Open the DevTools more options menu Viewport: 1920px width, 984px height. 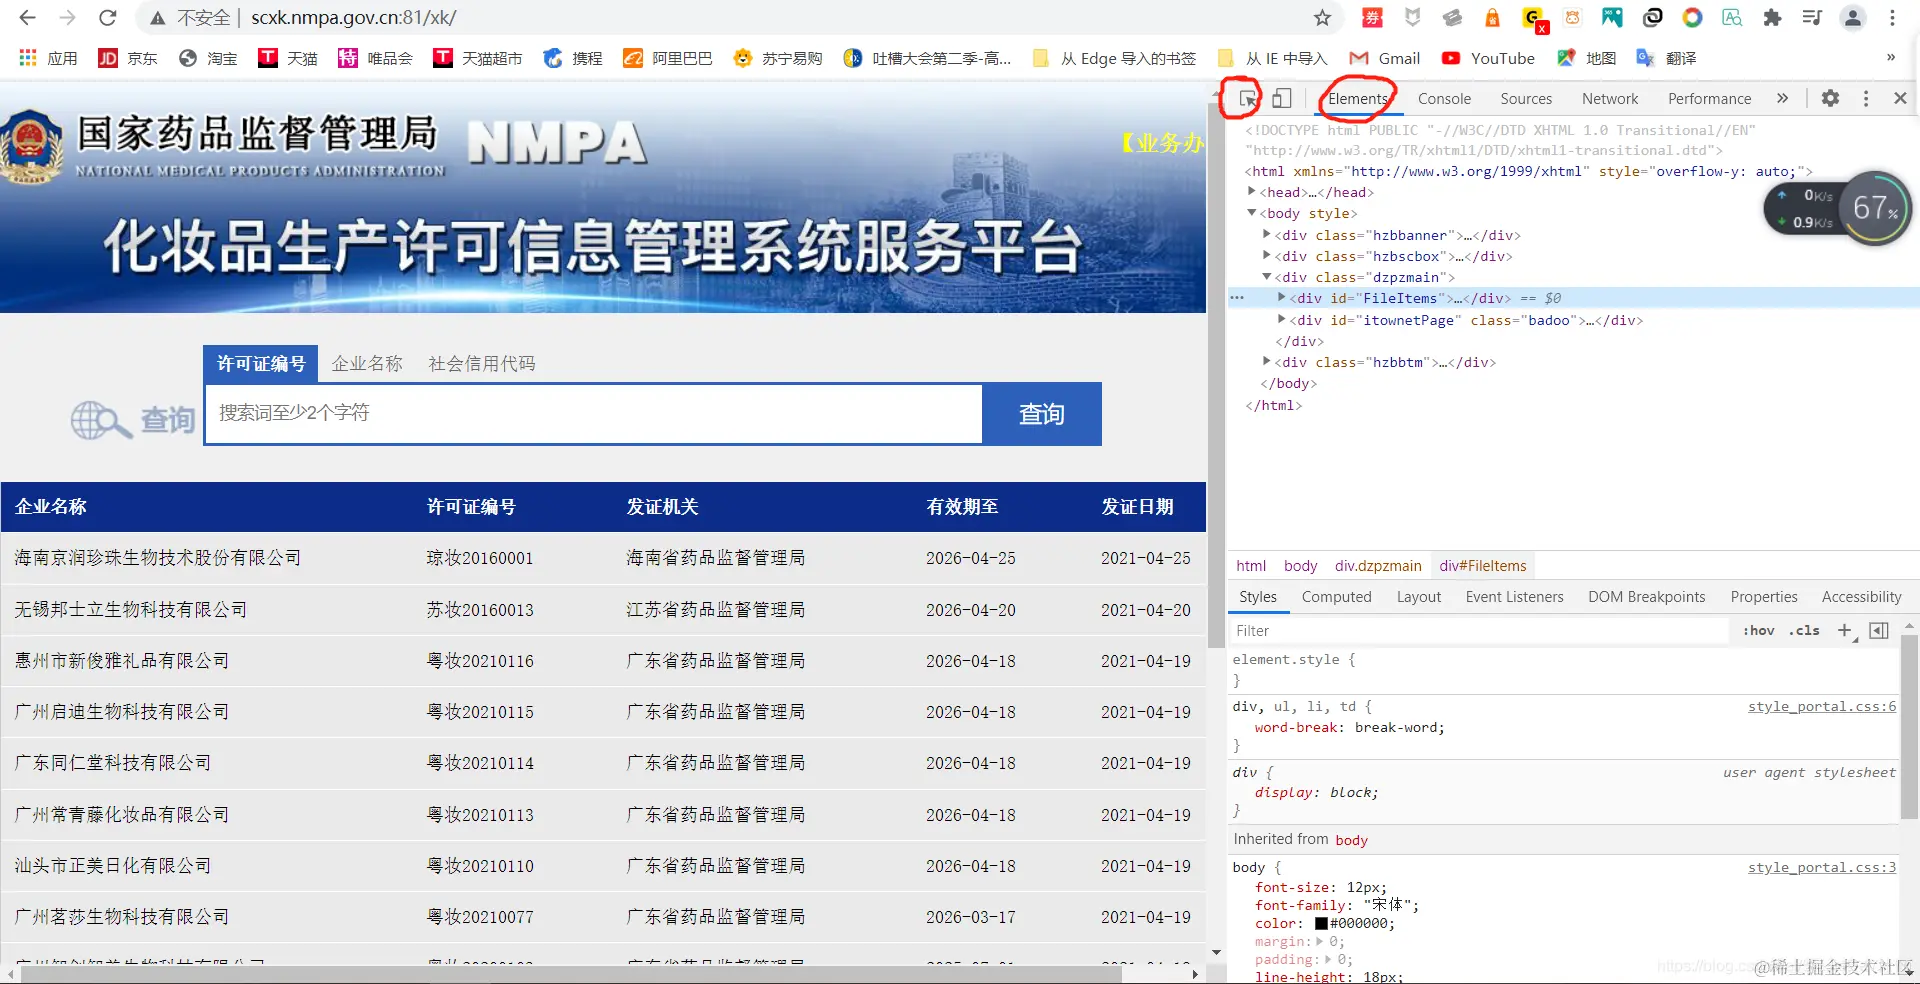1866,98
